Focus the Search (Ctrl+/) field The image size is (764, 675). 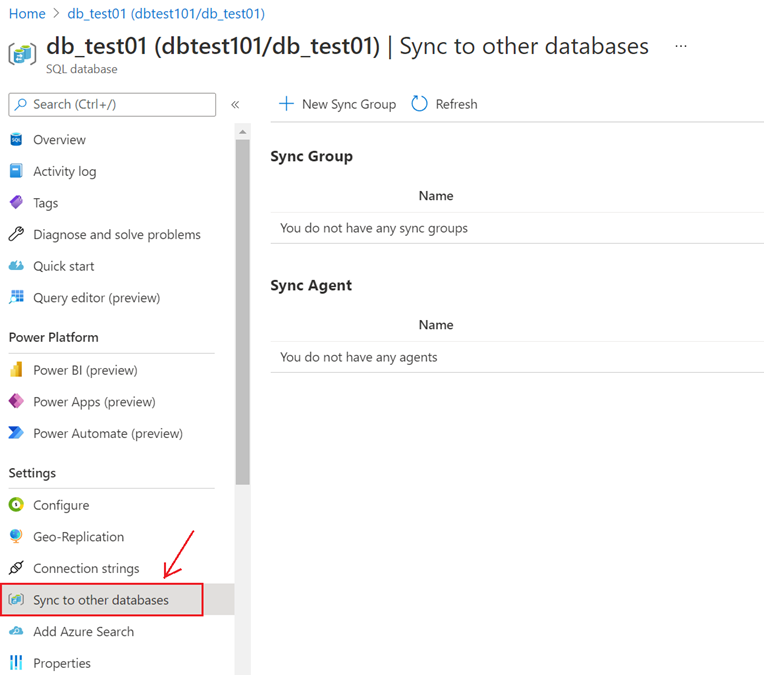tap(112, 104)
